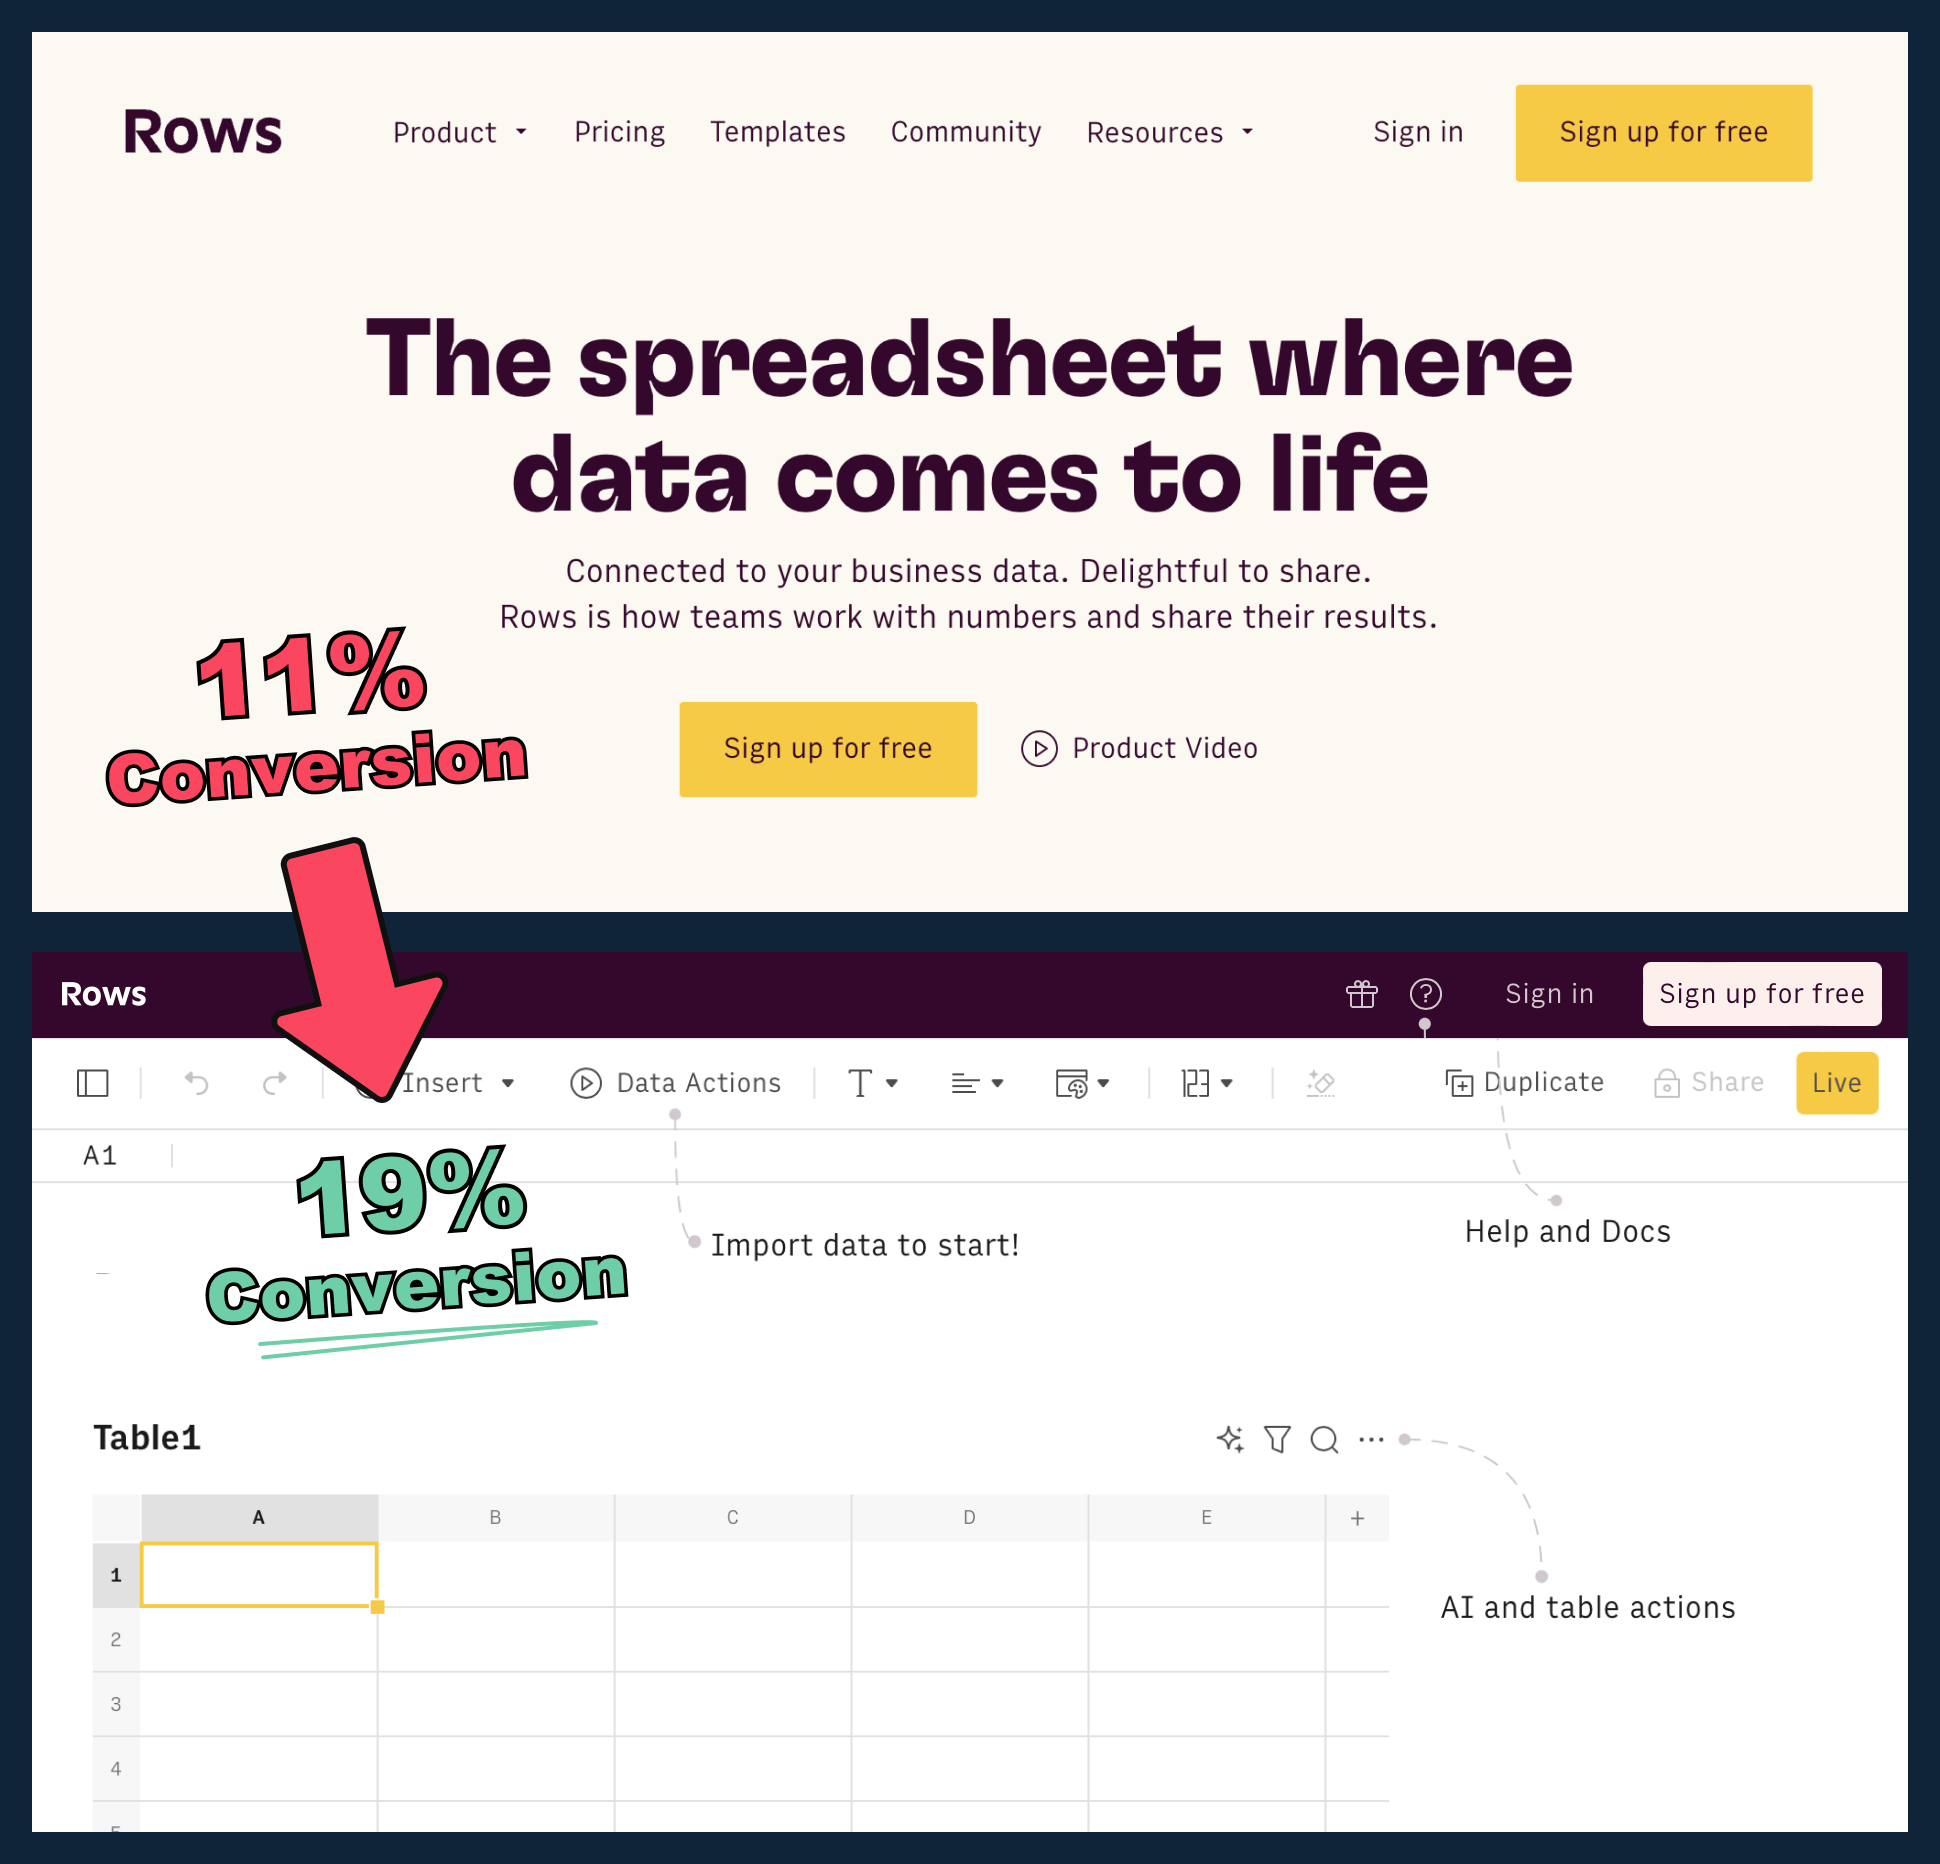Click the Help and Docs icon
Image resolution: width=1940 pixels, height=1864 pixels.
click(x=1427, y=993)
